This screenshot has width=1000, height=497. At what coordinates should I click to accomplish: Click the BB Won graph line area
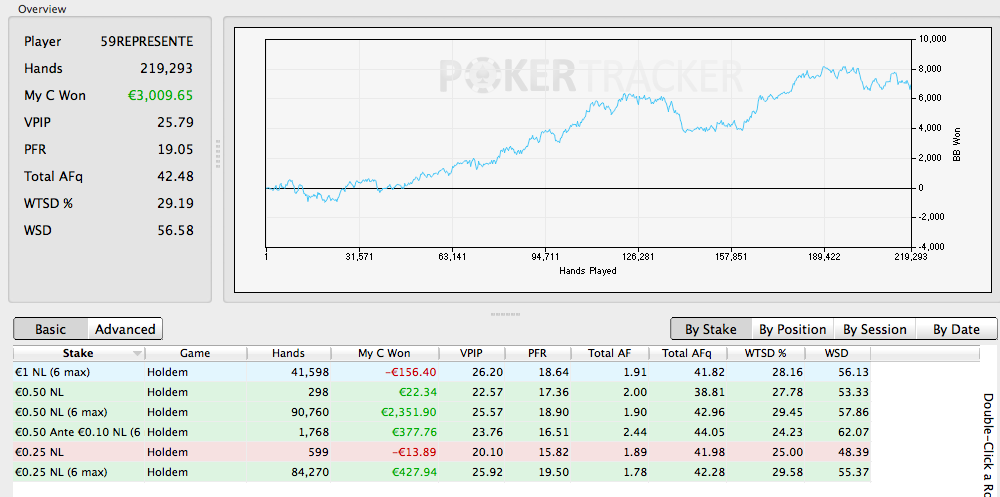[588, 144]
